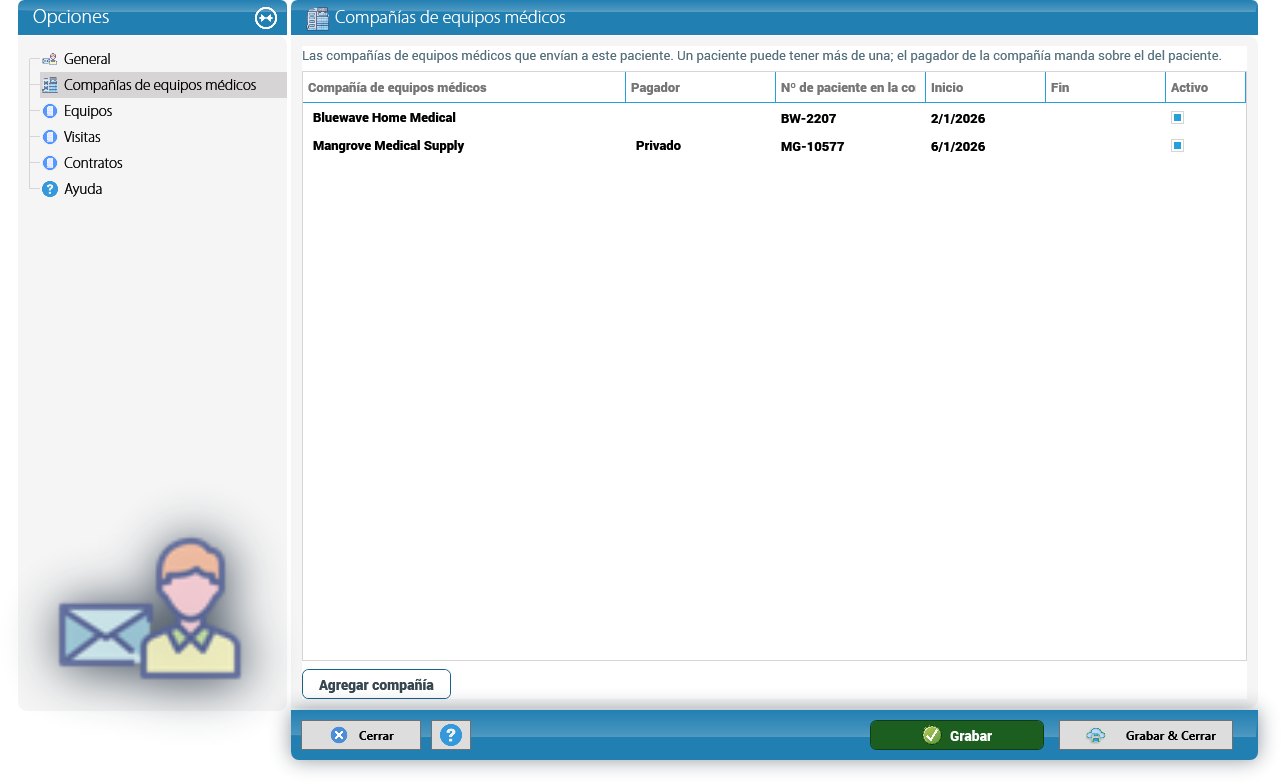Image resolution: width=1281 pixels, height=783 pixels.
Task: Click the Privado payer cell
Action: tap(658, 146)
